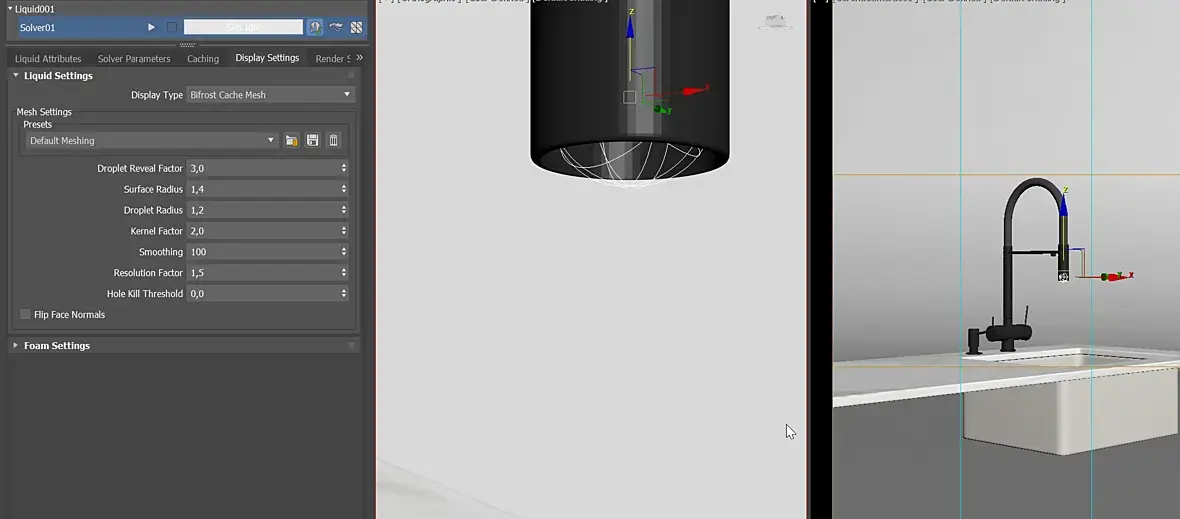
Task: Click the Sim Idle progress bar
Action: 243,27
